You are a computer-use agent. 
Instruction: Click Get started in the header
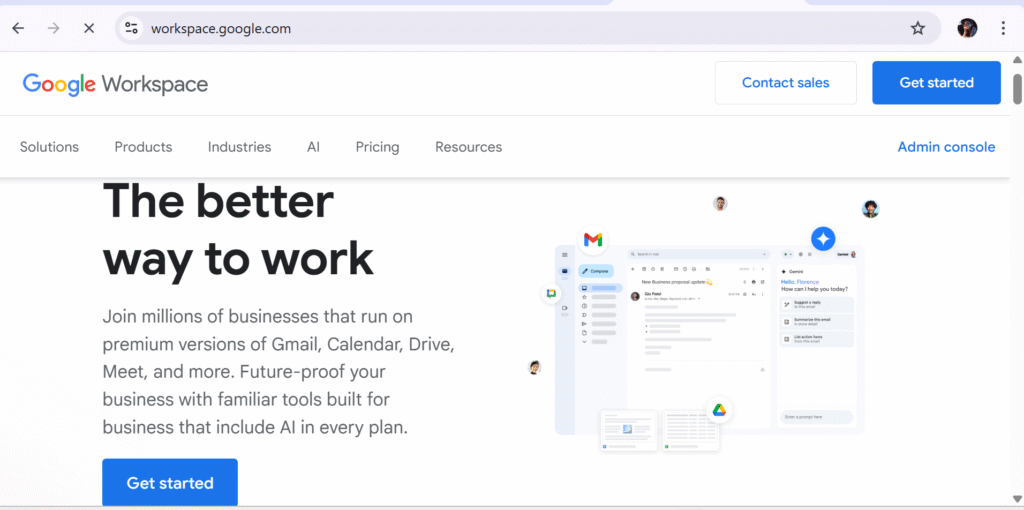(936, 83)
